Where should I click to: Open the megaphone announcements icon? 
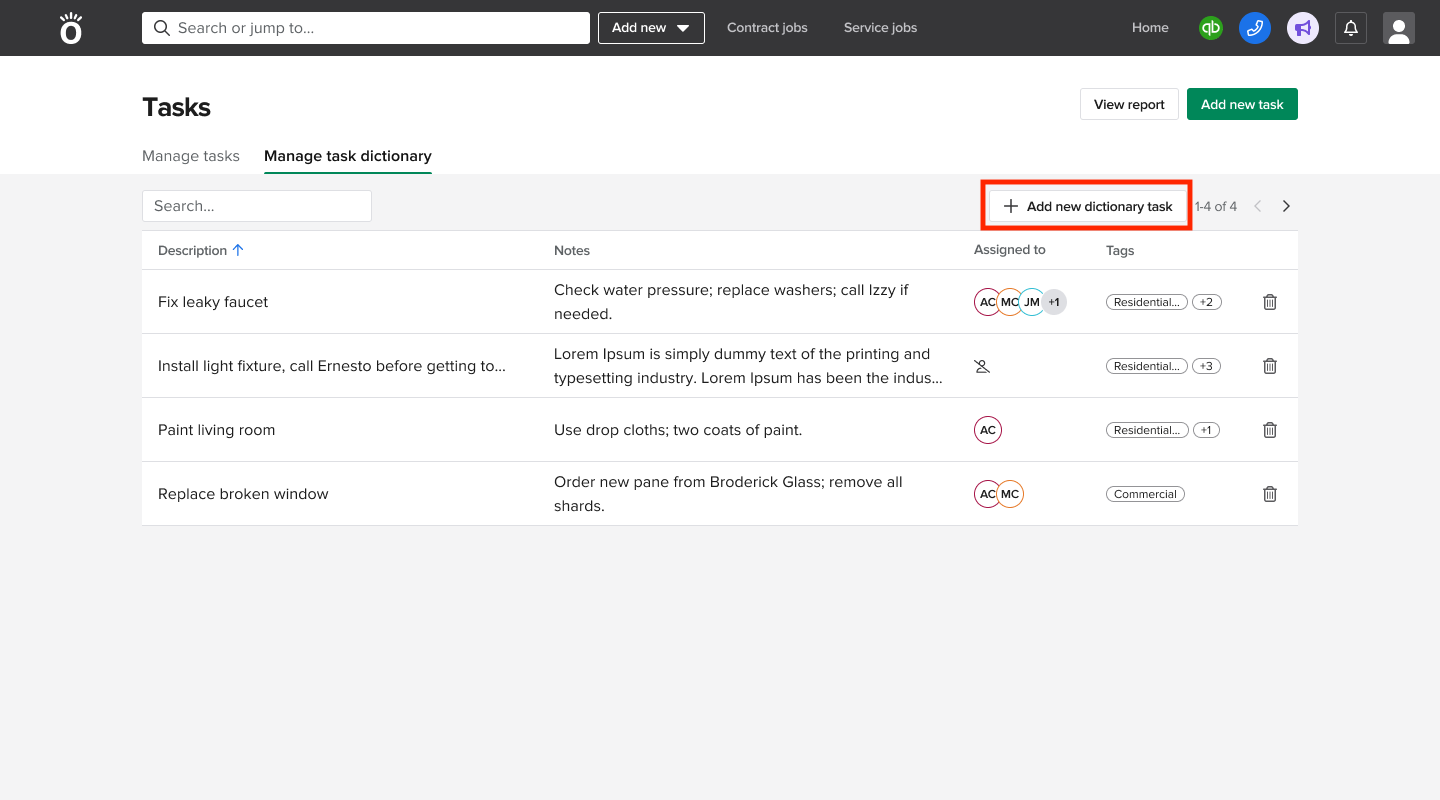click(1302, 28)
